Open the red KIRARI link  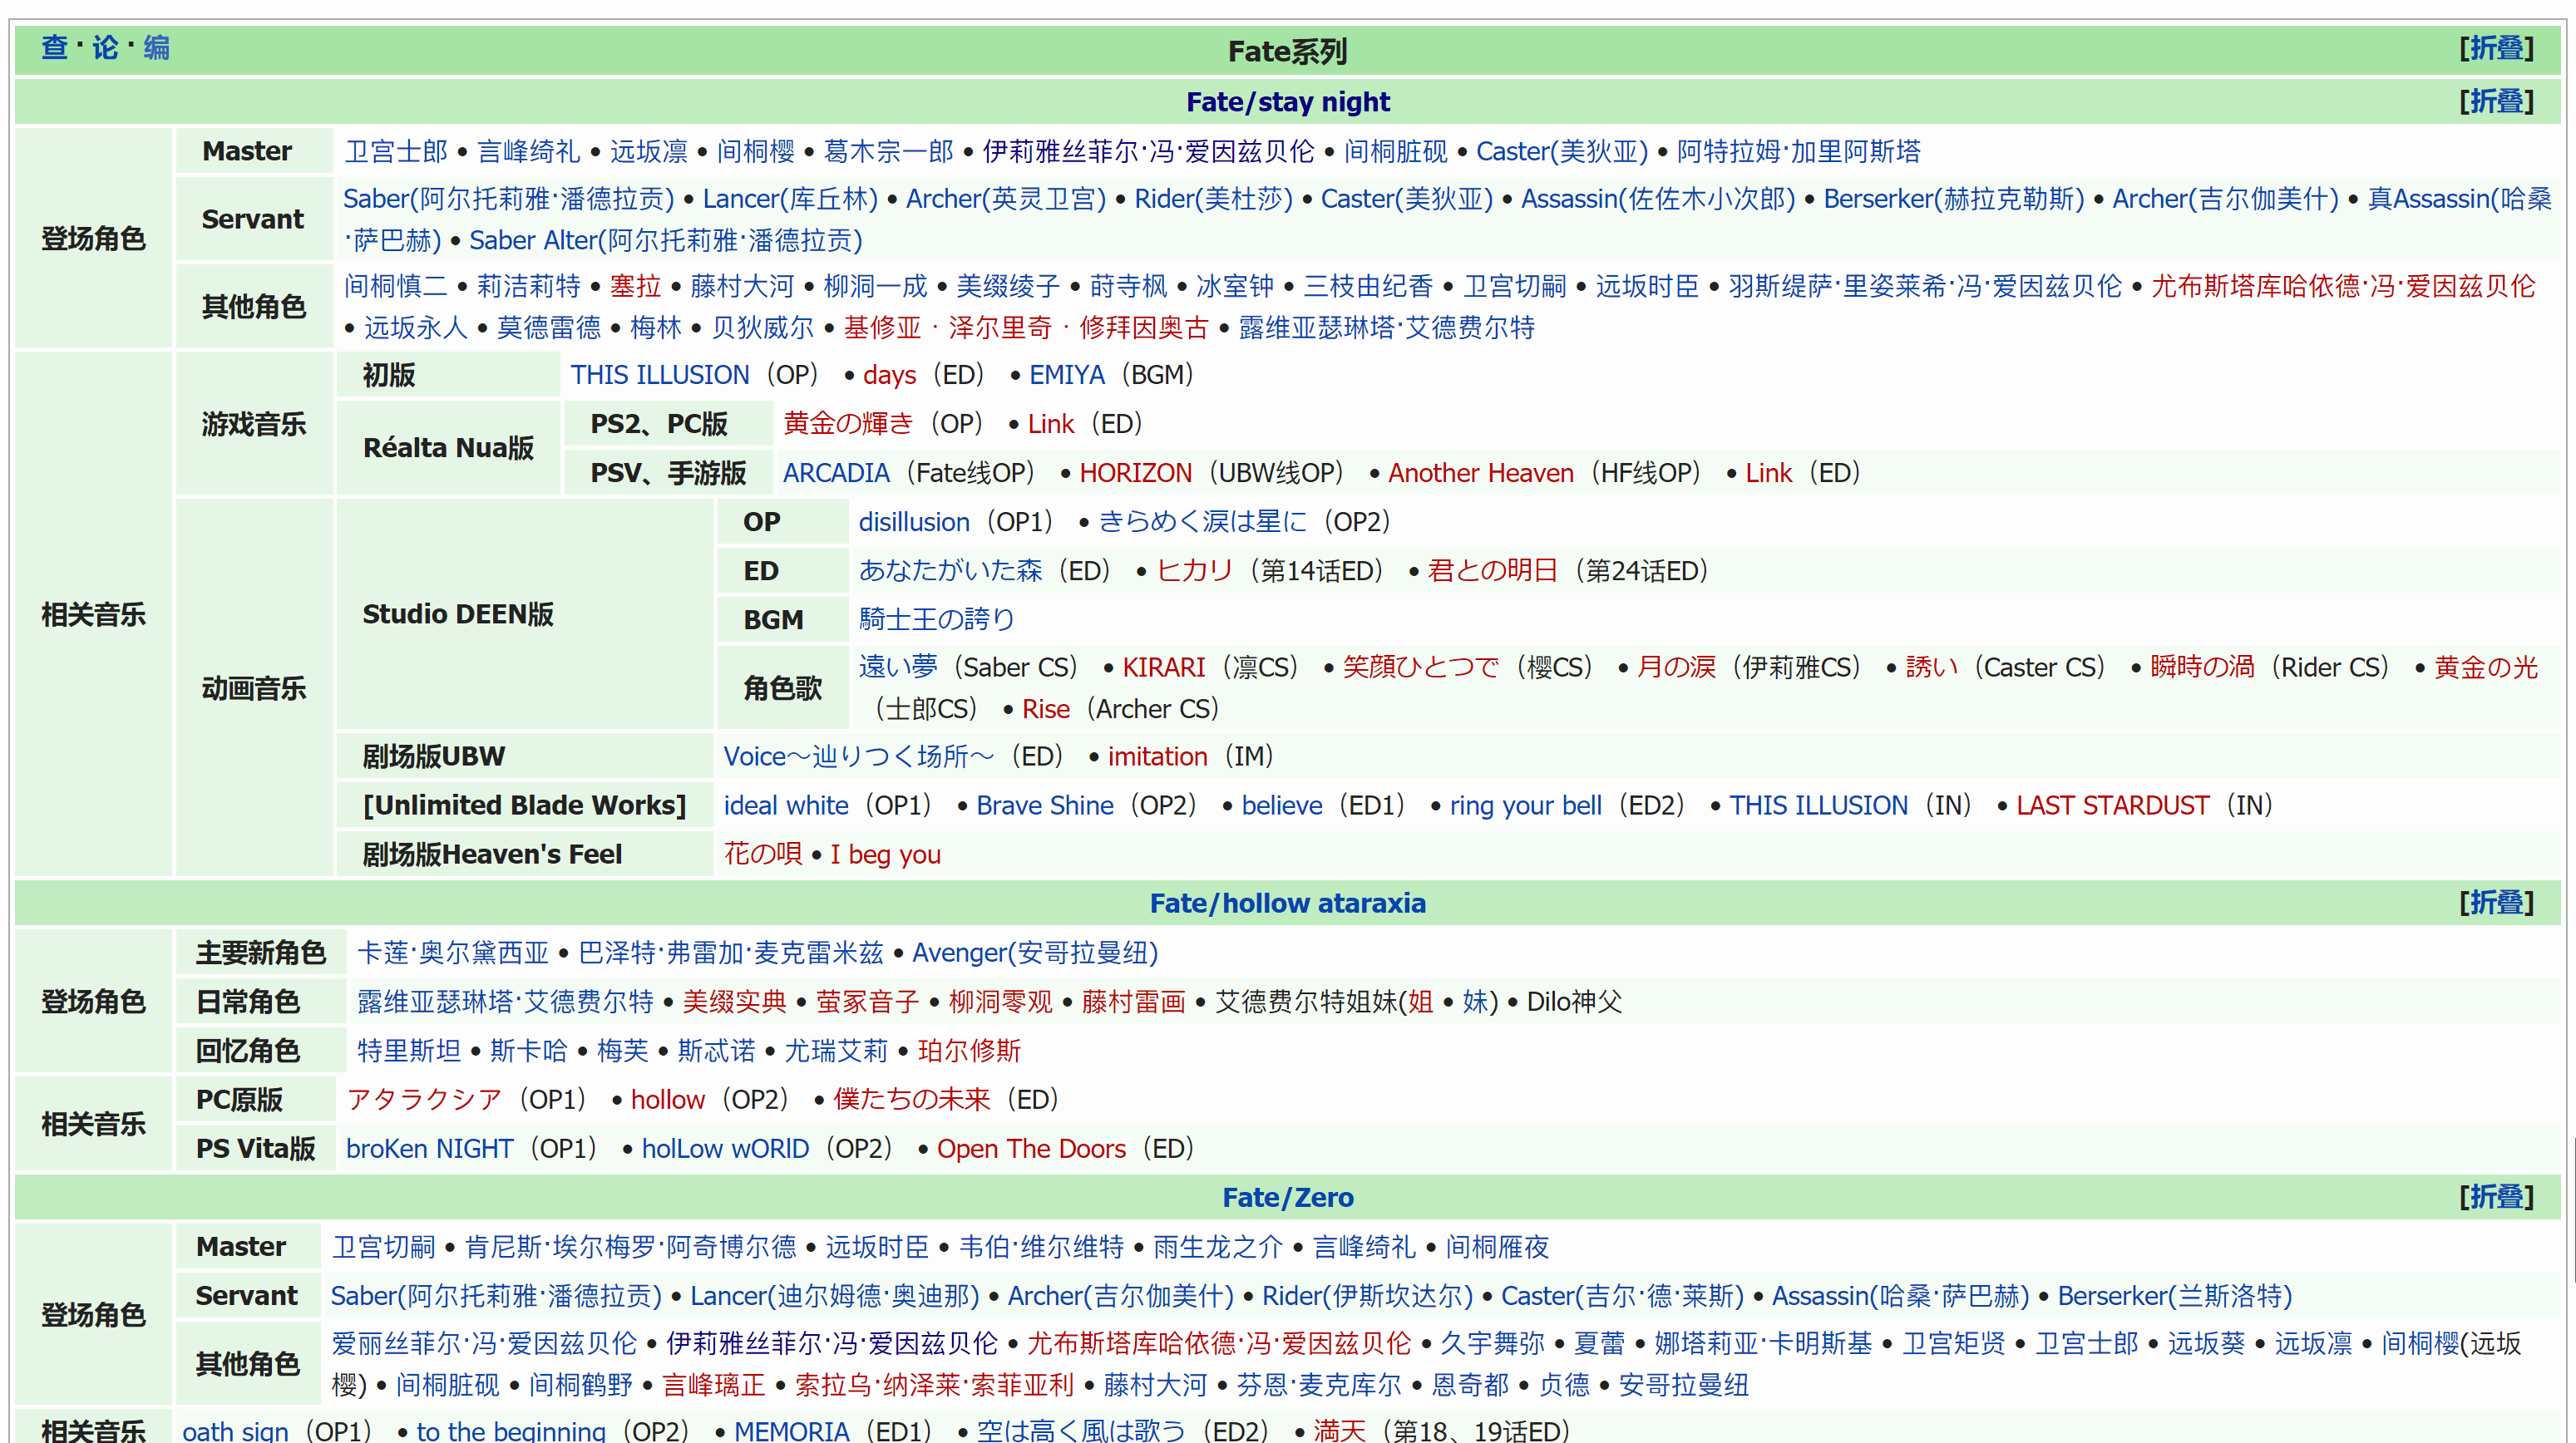(1163, 667)
